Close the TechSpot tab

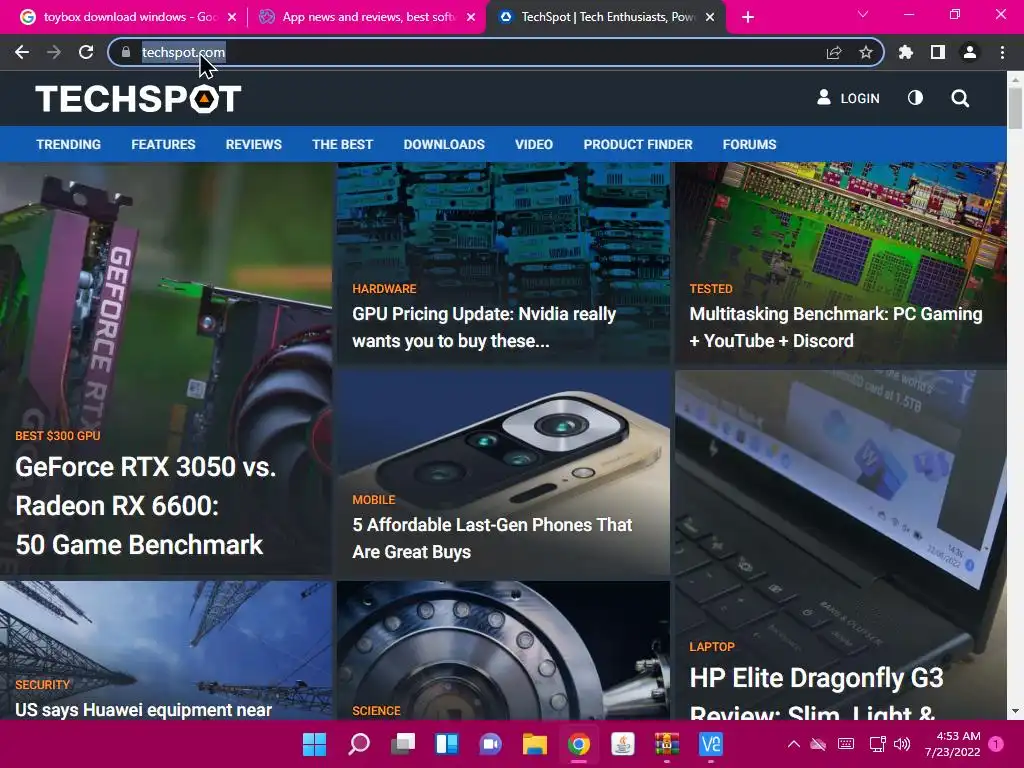click(x=711, y=17)
